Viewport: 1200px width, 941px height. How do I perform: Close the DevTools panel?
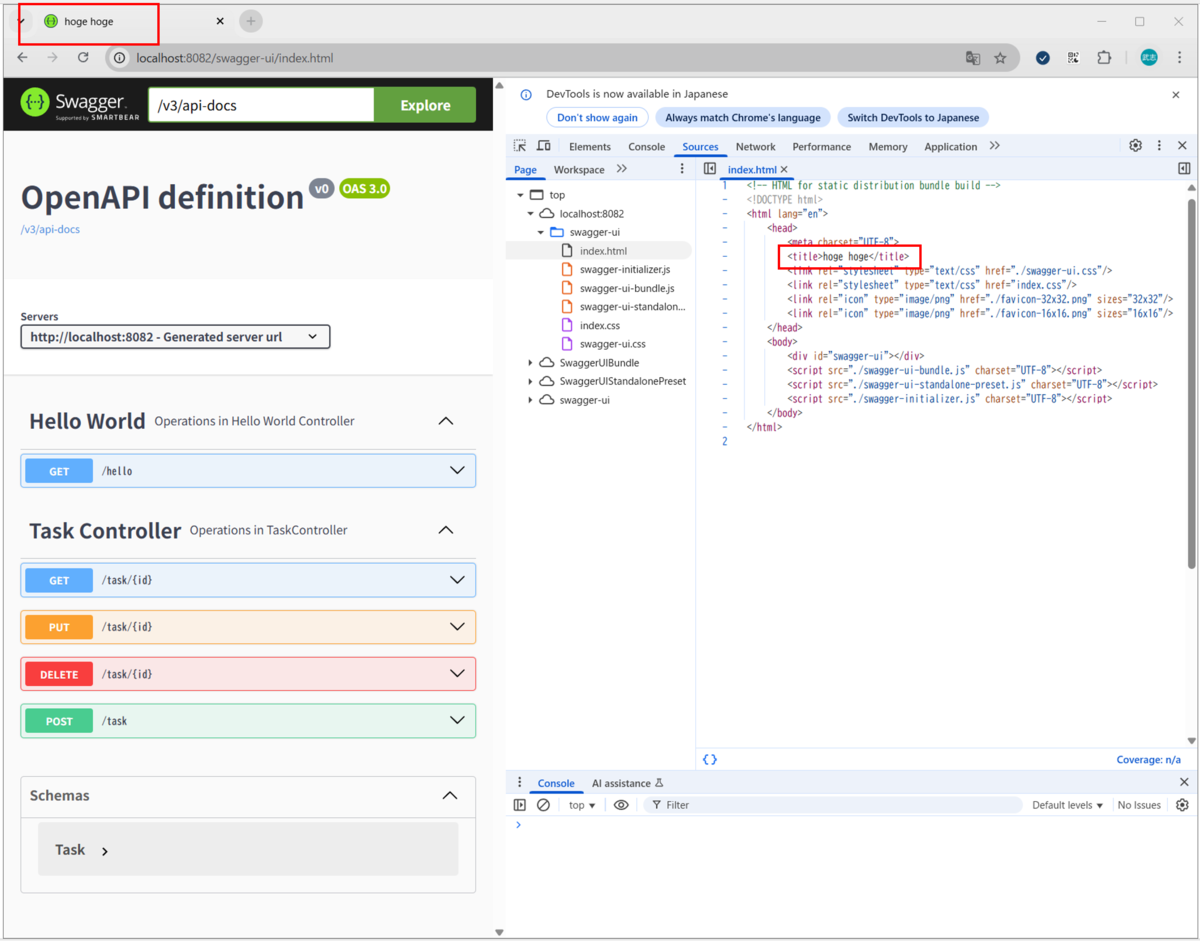coord(1182,146)
